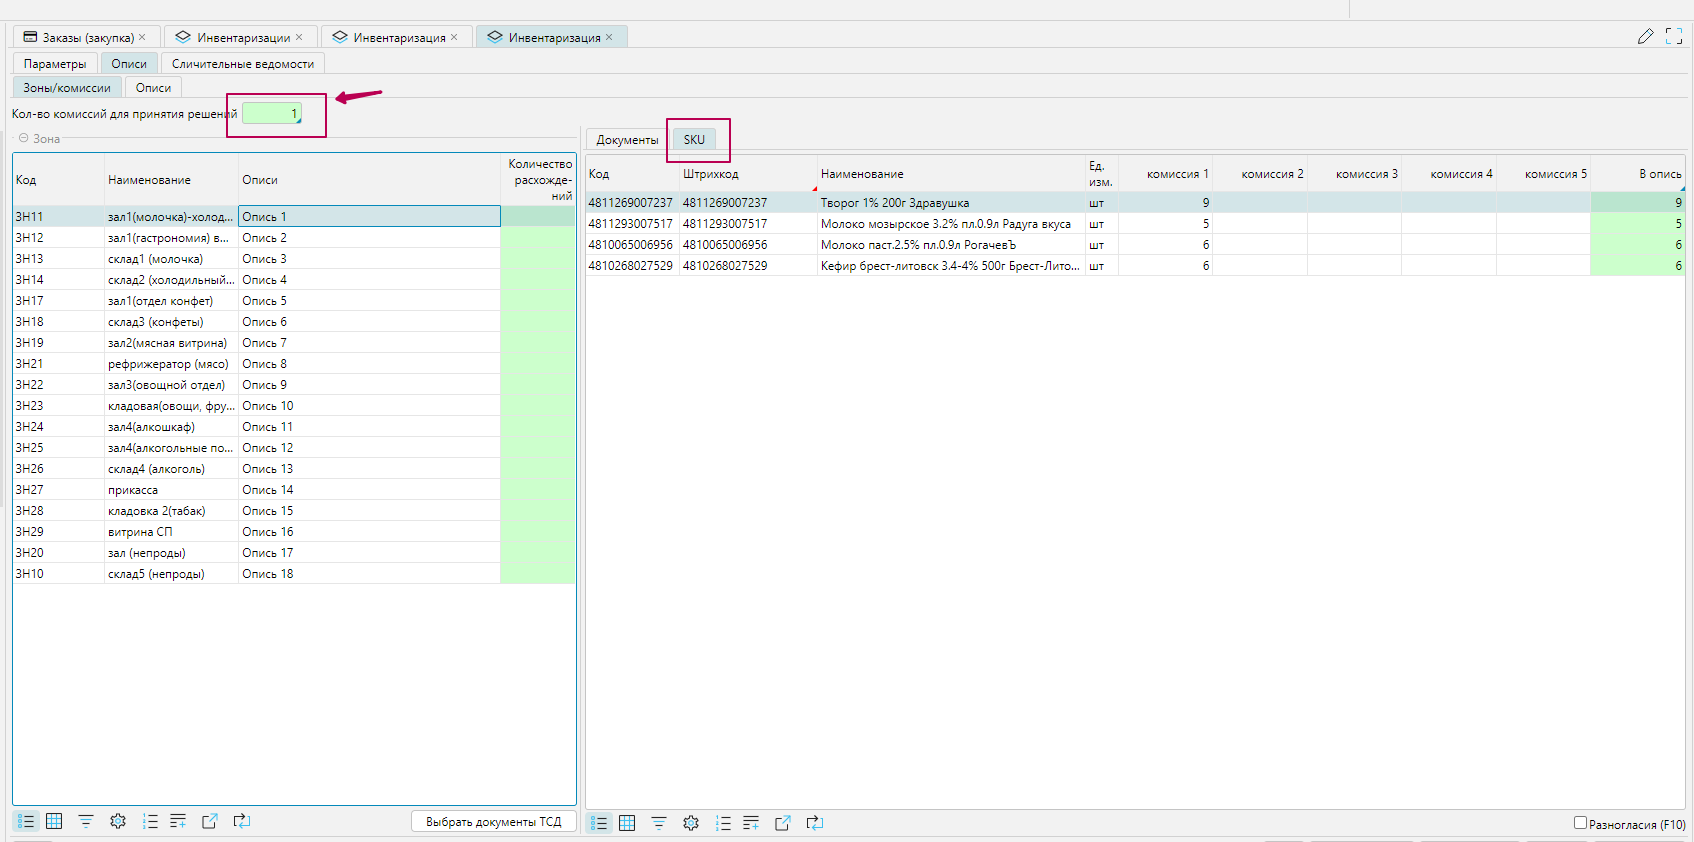
Task: Click export icon under the SKU table
Action: (783, 823)
